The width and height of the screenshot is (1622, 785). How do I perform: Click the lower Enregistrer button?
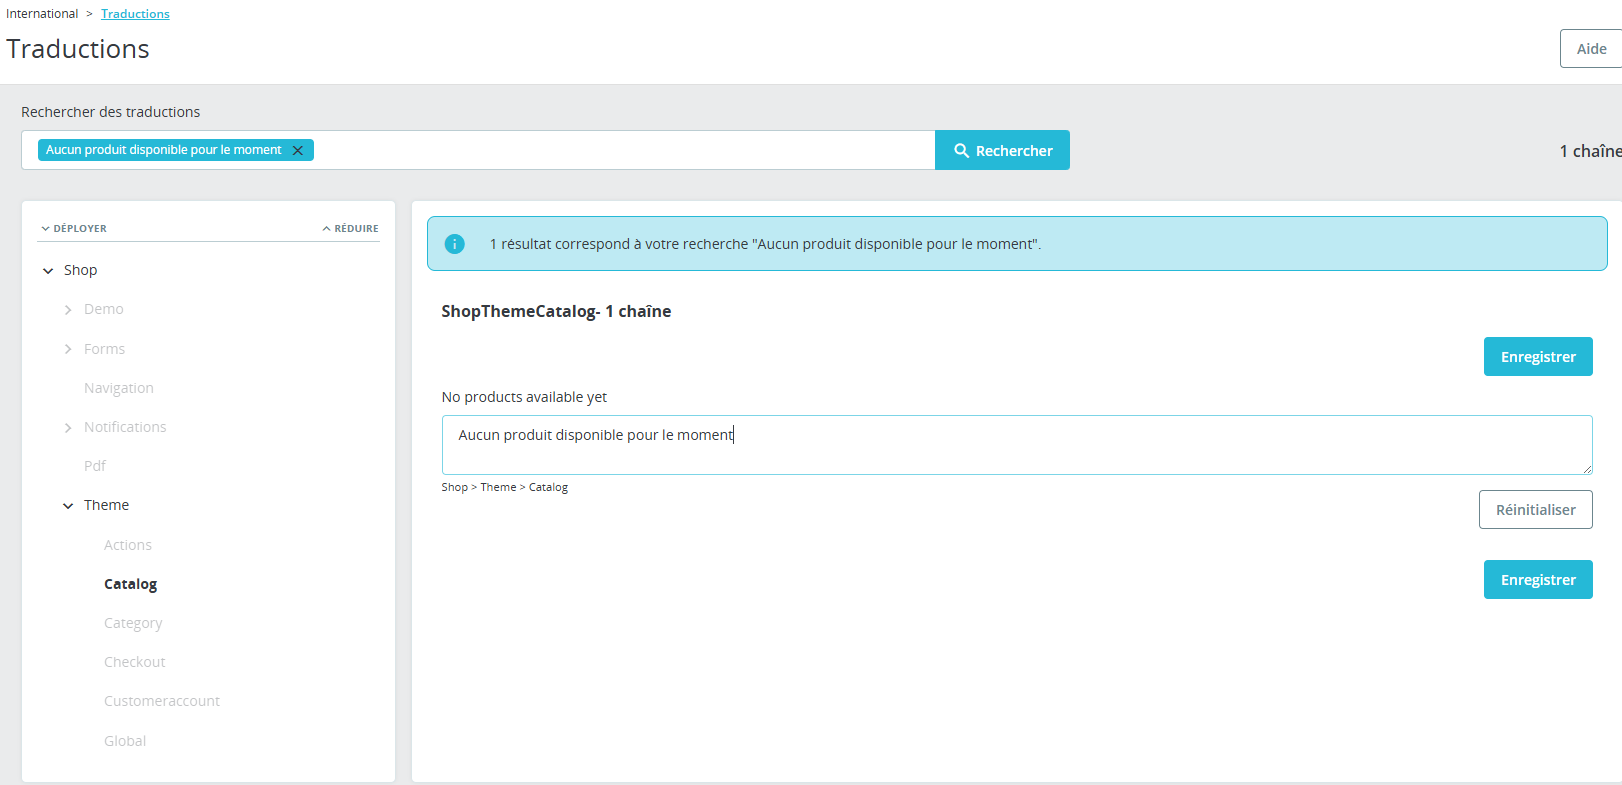(1538, 580)
